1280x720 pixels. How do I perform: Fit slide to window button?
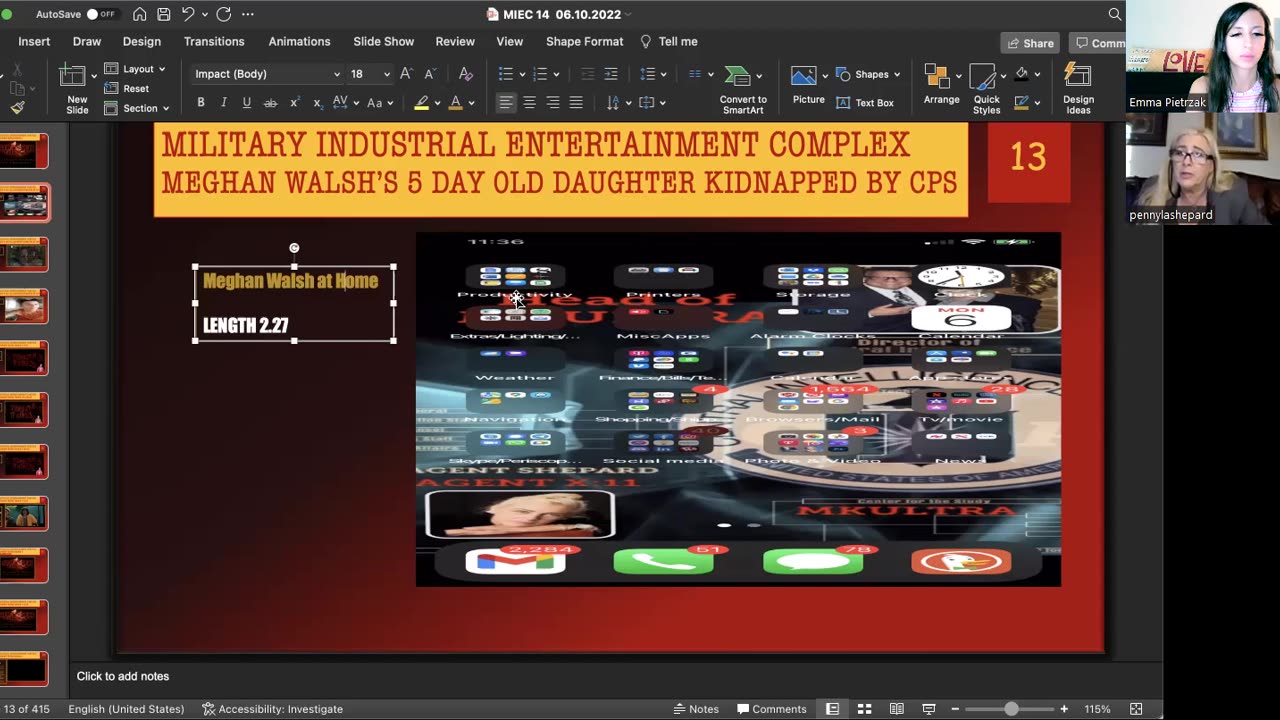[x=1136, y=709]
